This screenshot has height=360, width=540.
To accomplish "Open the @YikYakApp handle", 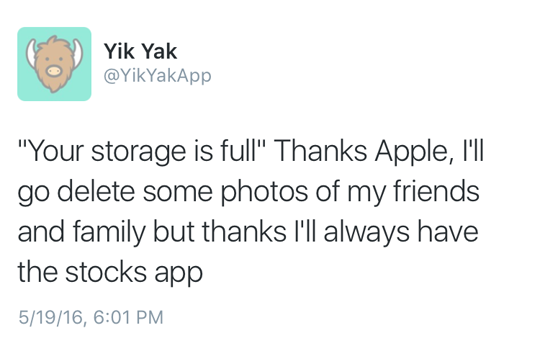I will [x=157, y=76].
